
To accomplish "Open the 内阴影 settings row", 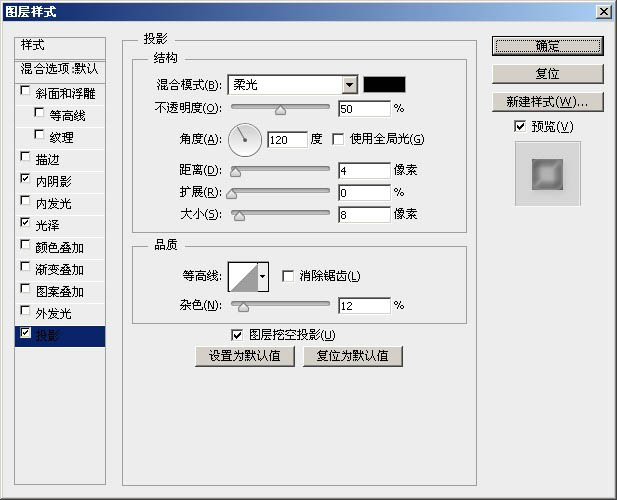I will coord(60,181).
